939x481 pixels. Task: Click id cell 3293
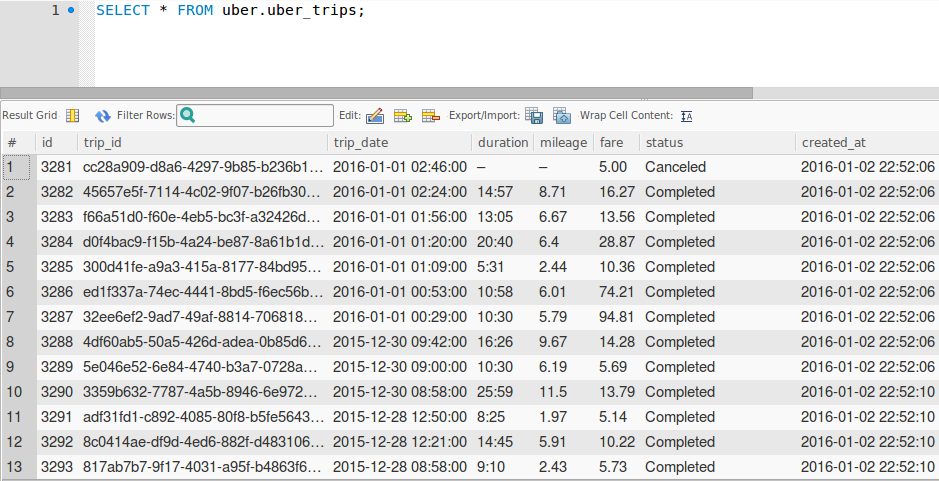point(57,467)
